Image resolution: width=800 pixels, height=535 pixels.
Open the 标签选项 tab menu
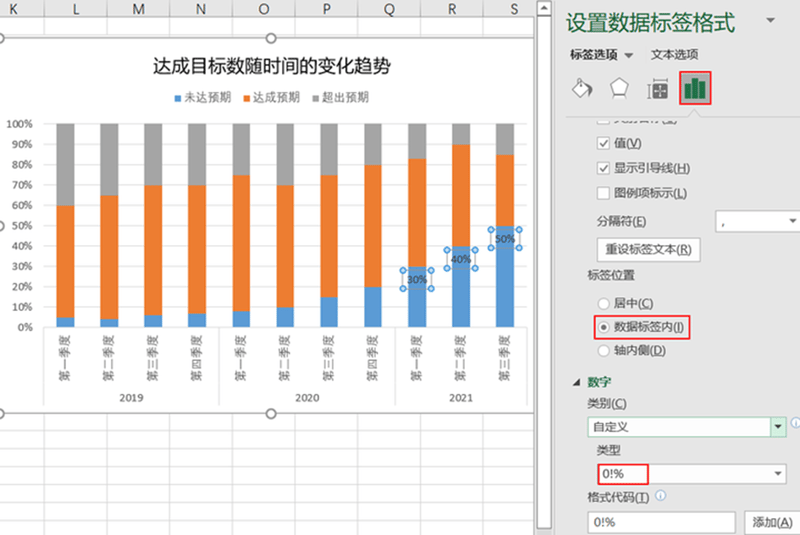click(601, 55)
